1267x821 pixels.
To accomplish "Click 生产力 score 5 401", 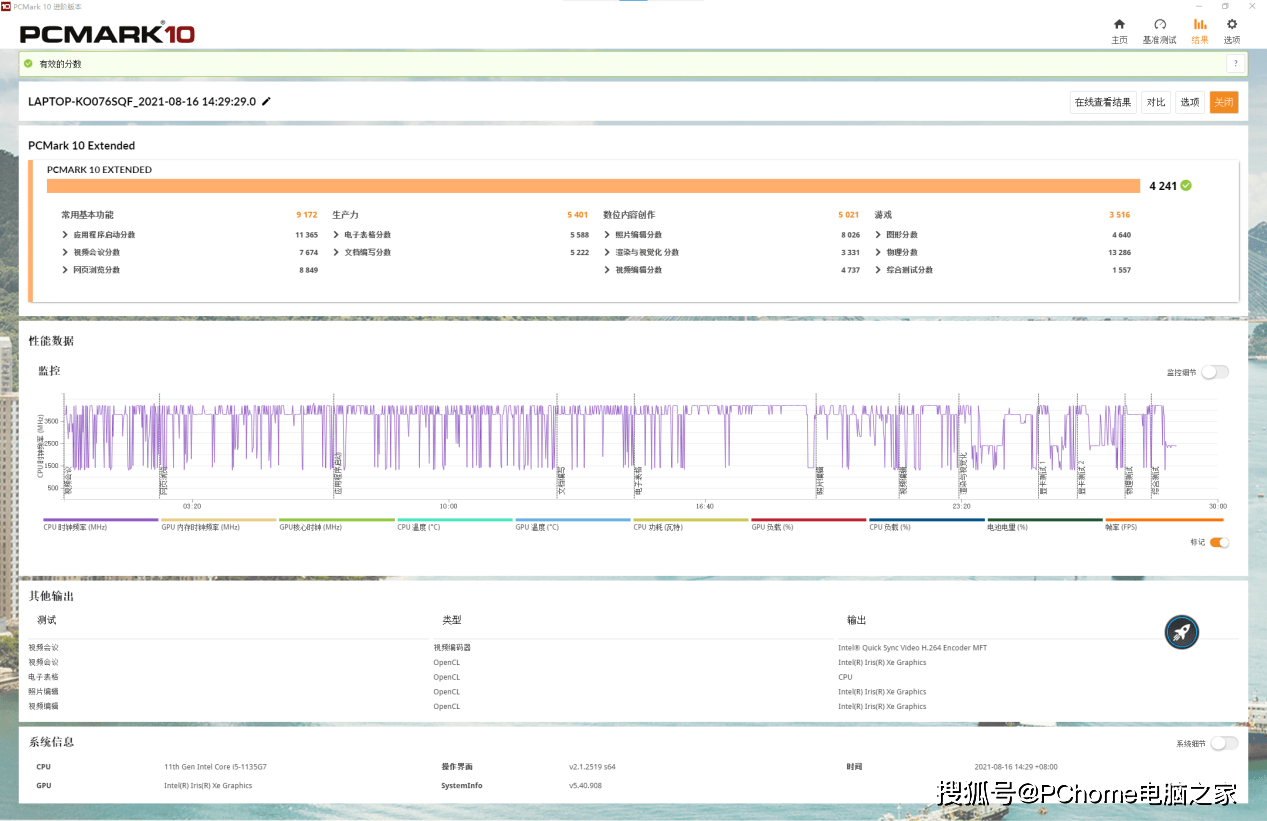I will tap(577, 215).
